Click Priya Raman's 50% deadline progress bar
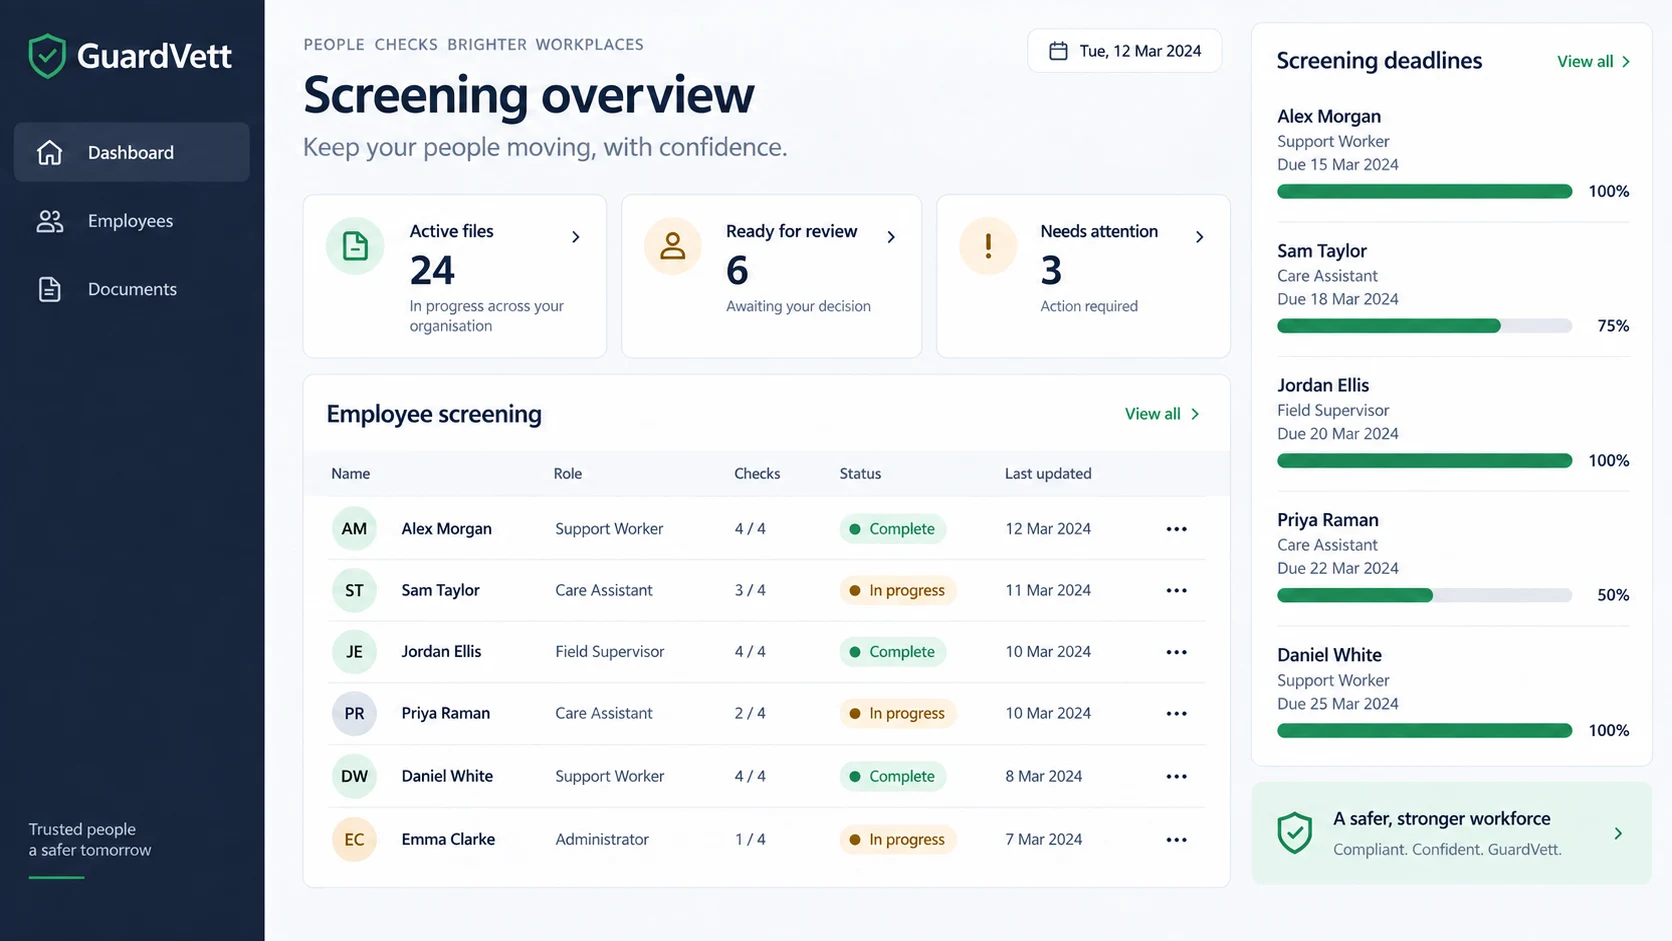 [x=1424, y=595]
